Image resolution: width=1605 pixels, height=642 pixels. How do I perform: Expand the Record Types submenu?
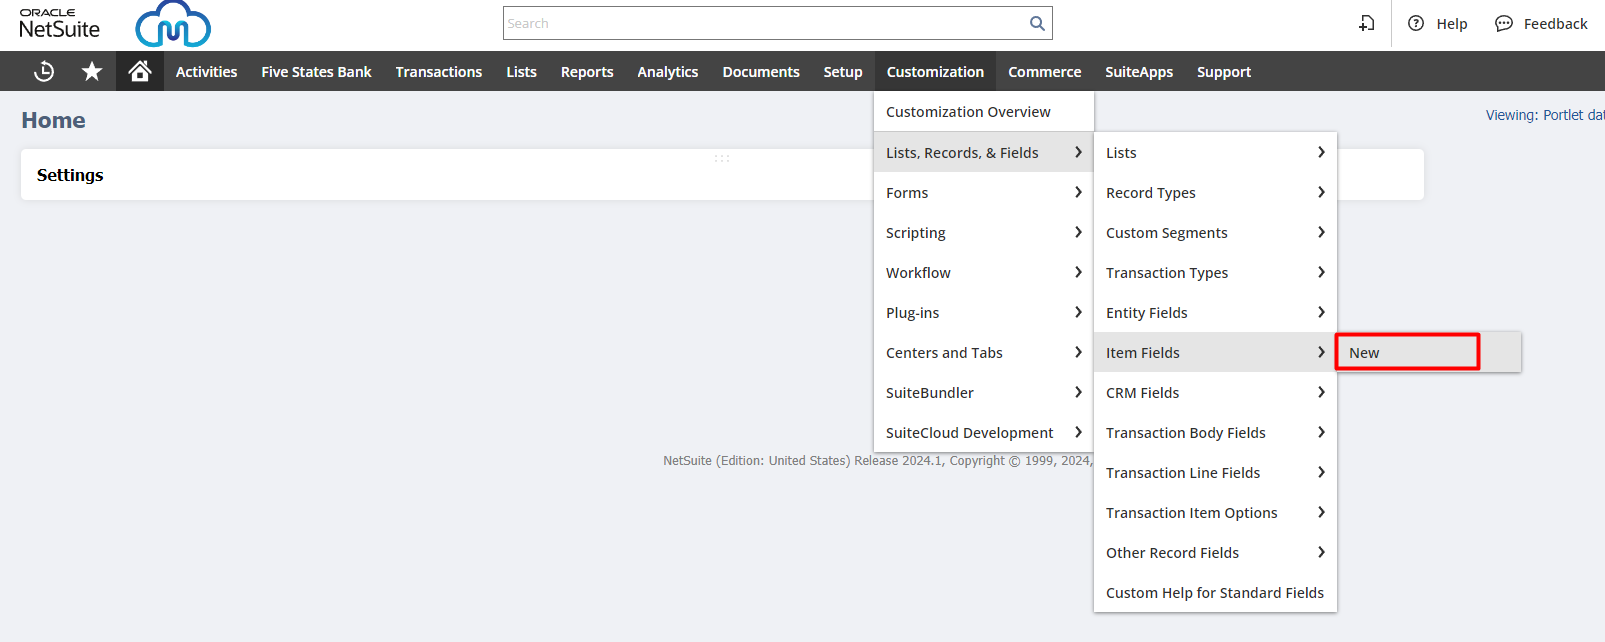[x=1214, y=192]
